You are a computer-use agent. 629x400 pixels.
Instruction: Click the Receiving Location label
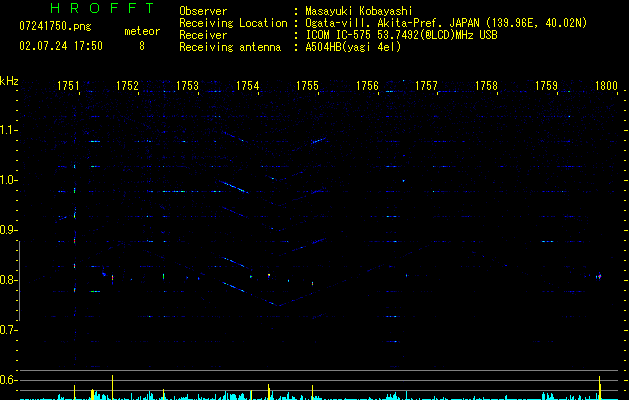coord(233,23)
